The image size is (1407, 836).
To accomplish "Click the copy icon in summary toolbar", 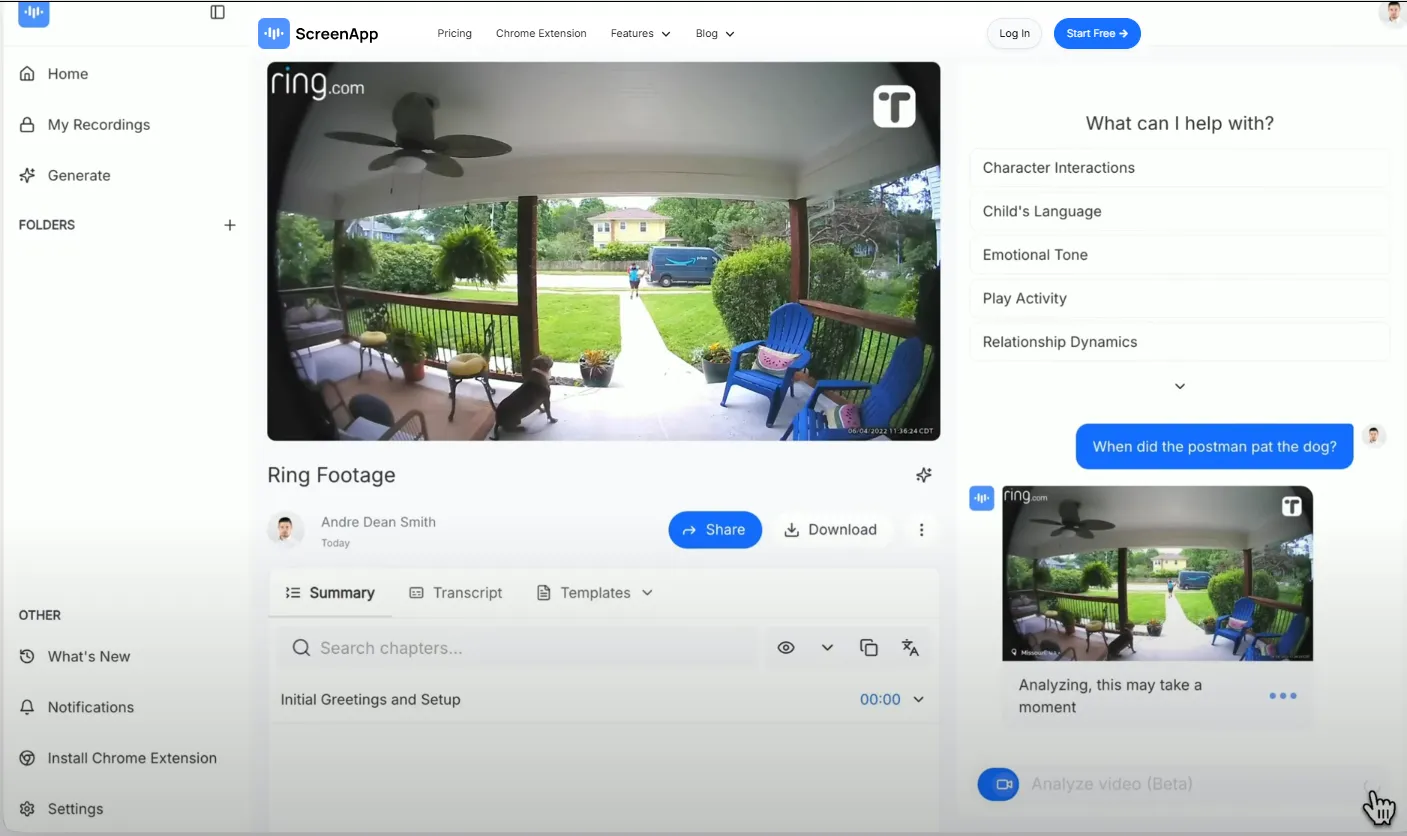I will pos(869,648).
